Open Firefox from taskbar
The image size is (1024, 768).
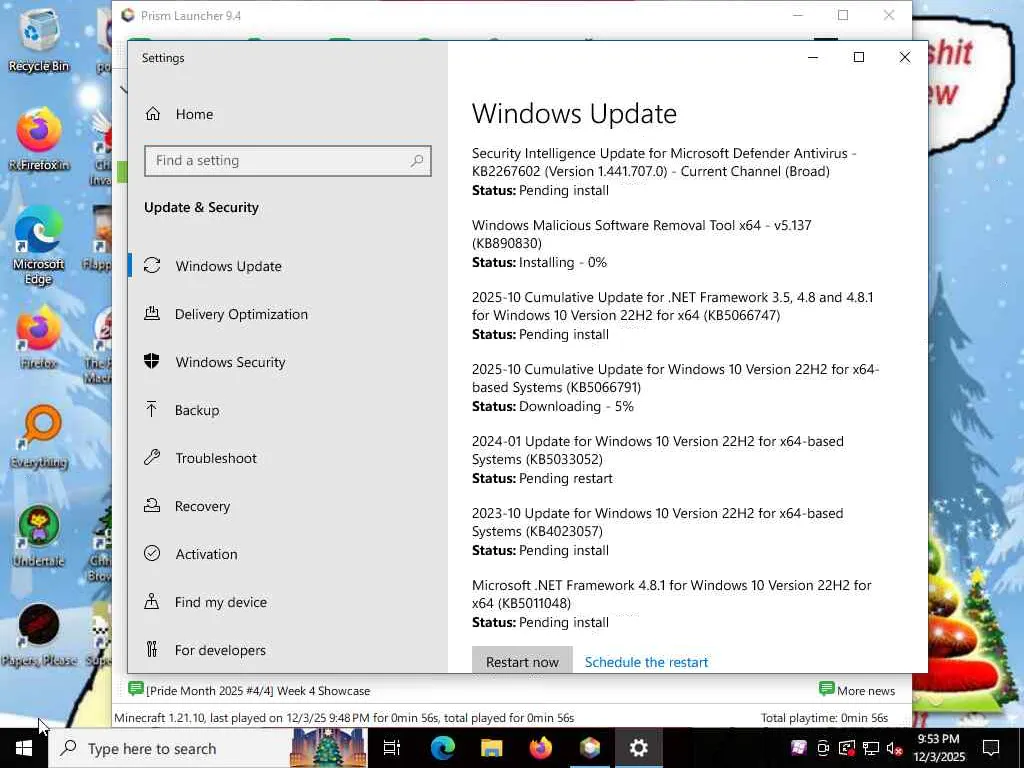541,748
